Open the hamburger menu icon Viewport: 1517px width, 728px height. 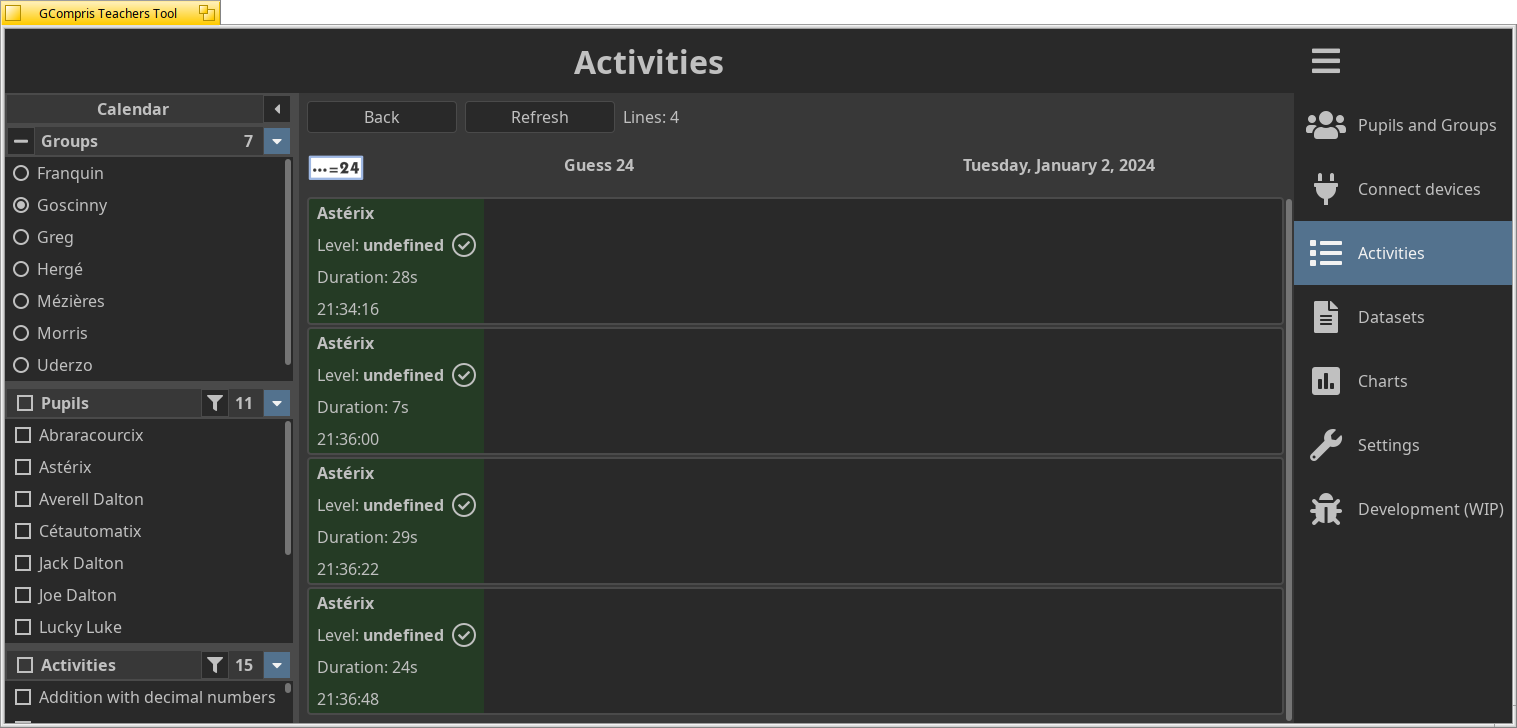pos(1325,61)
